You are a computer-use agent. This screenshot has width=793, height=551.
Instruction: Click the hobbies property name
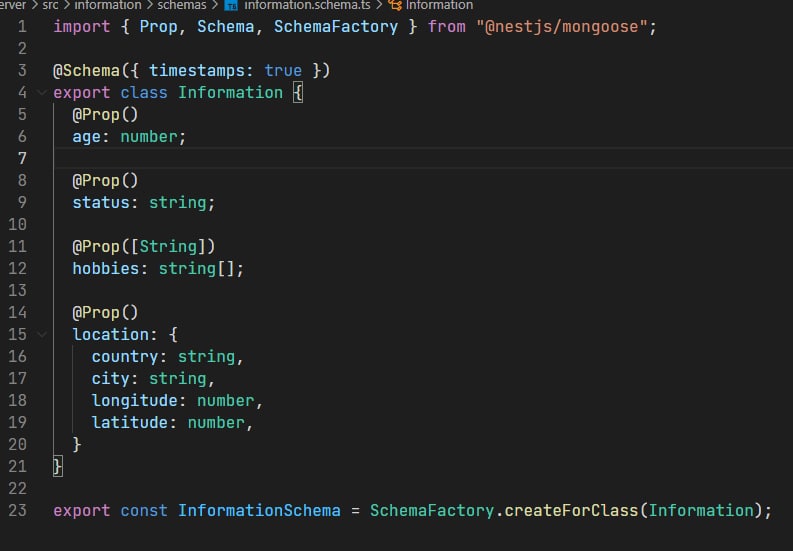(105, 268)
